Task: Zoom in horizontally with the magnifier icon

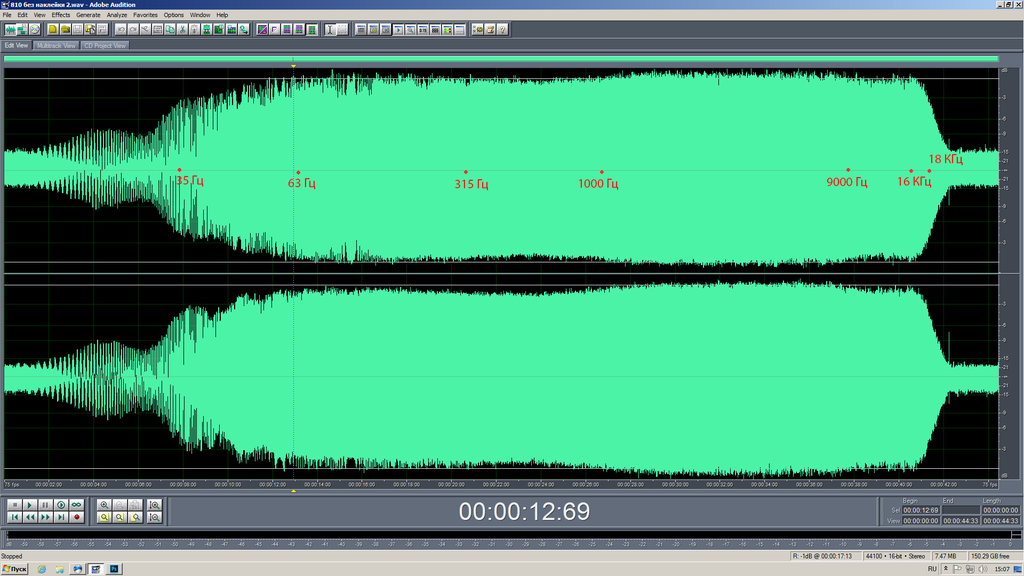Action: pyautogui.click(x=104, y=505)
